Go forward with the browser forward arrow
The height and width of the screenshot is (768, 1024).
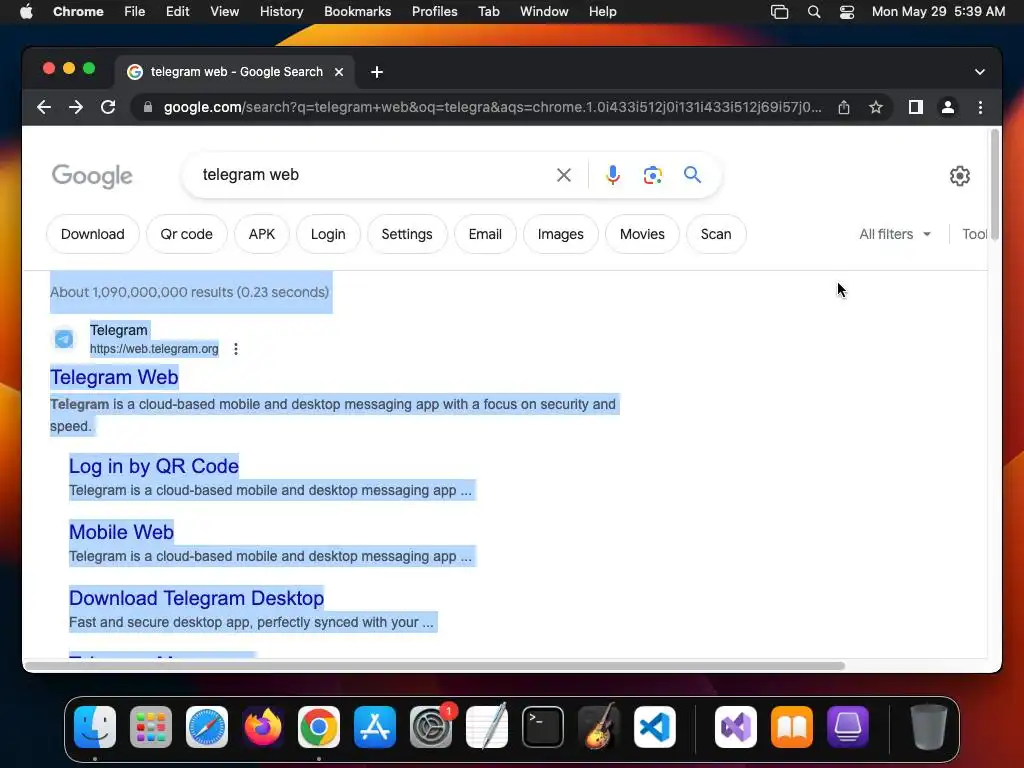coord(76,107)
